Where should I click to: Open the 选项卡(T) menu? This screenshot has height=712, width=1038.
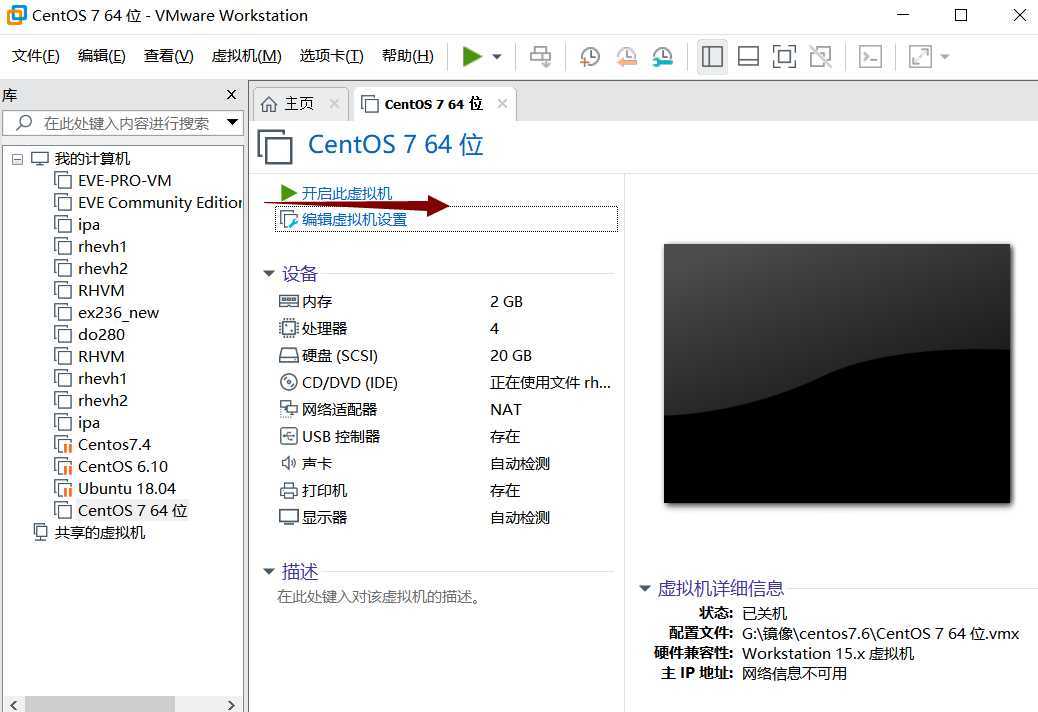click(332, 56)
